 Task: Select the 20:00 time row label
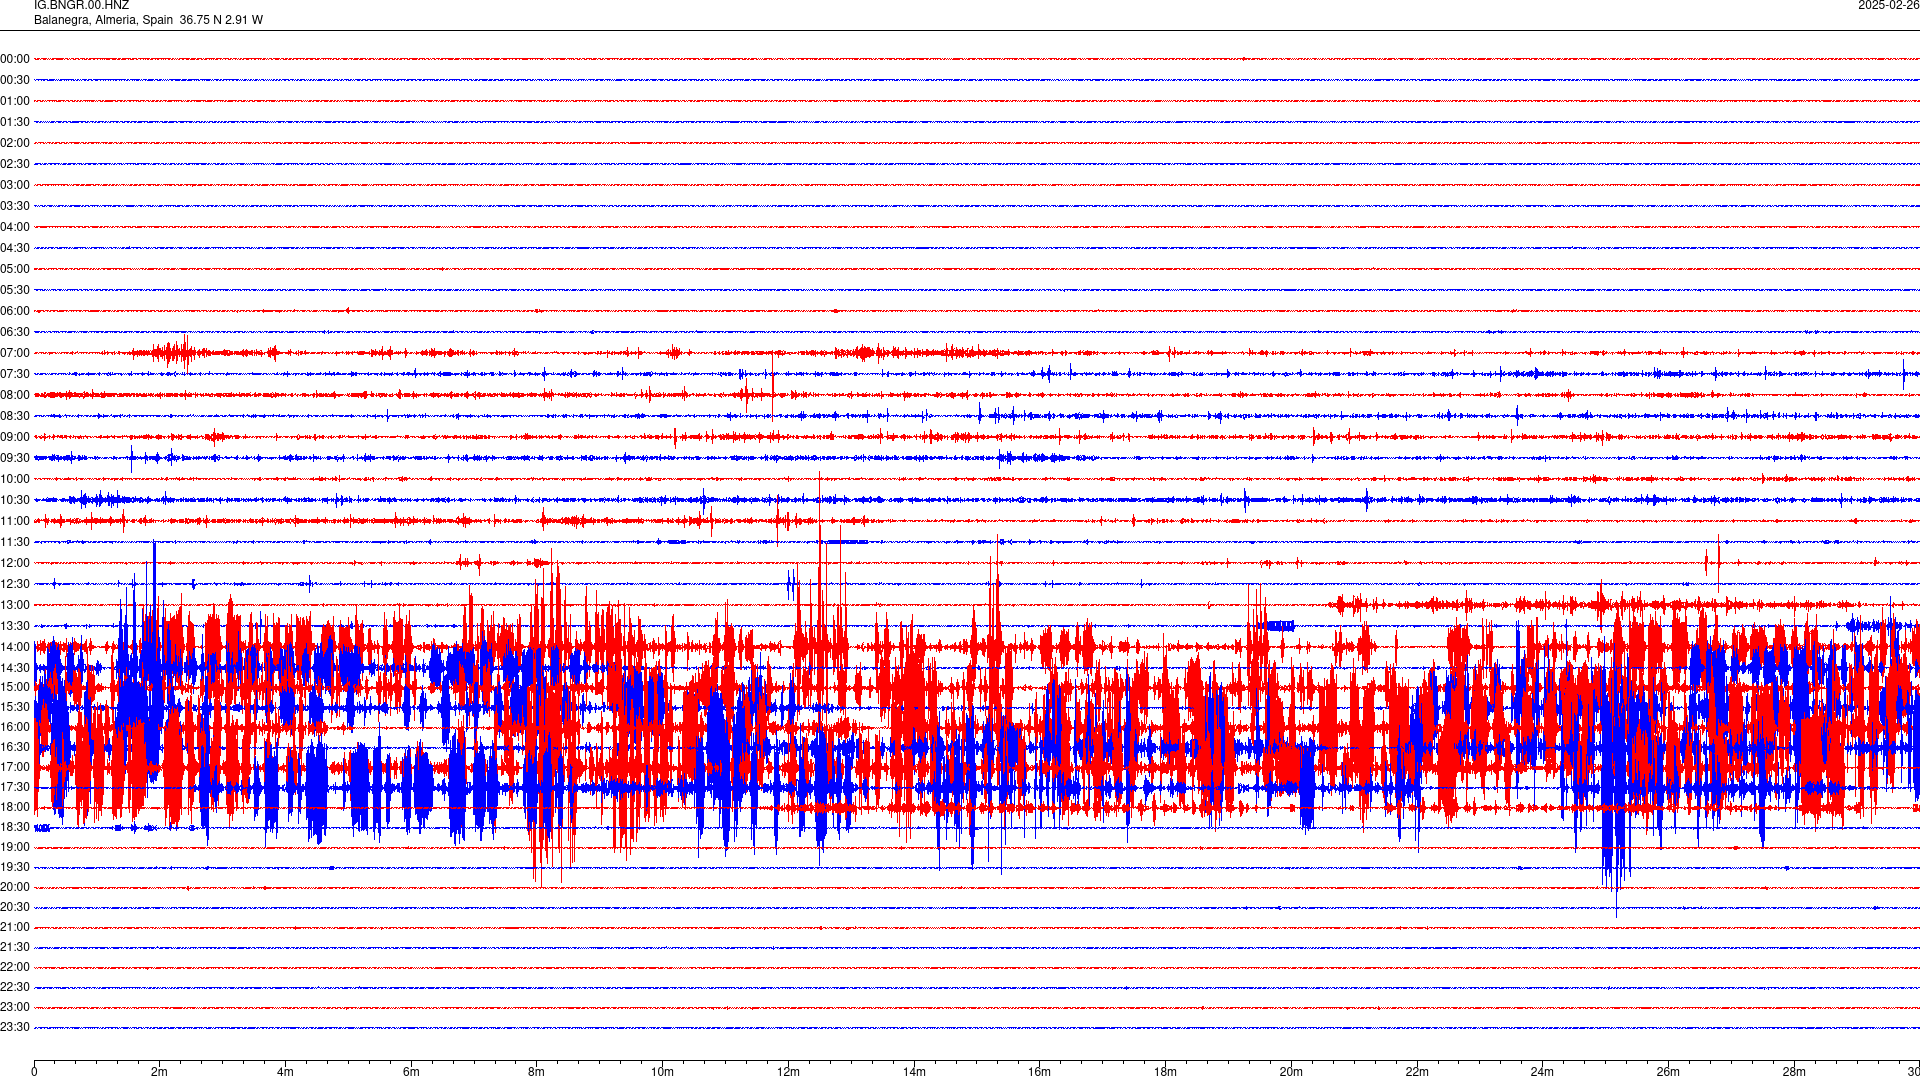tap(15, 887)
